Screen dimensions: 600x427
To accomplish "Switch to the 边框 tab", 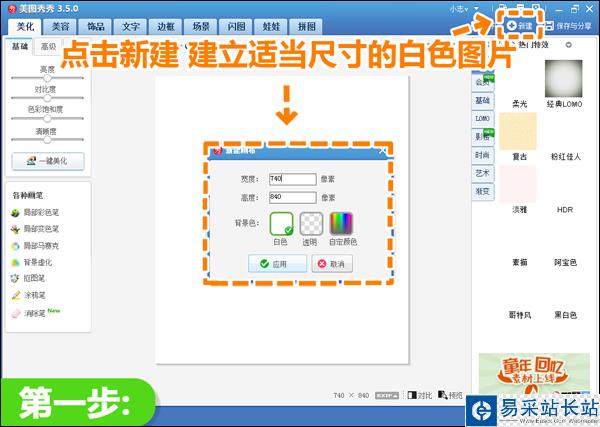I will coord(166,26).
